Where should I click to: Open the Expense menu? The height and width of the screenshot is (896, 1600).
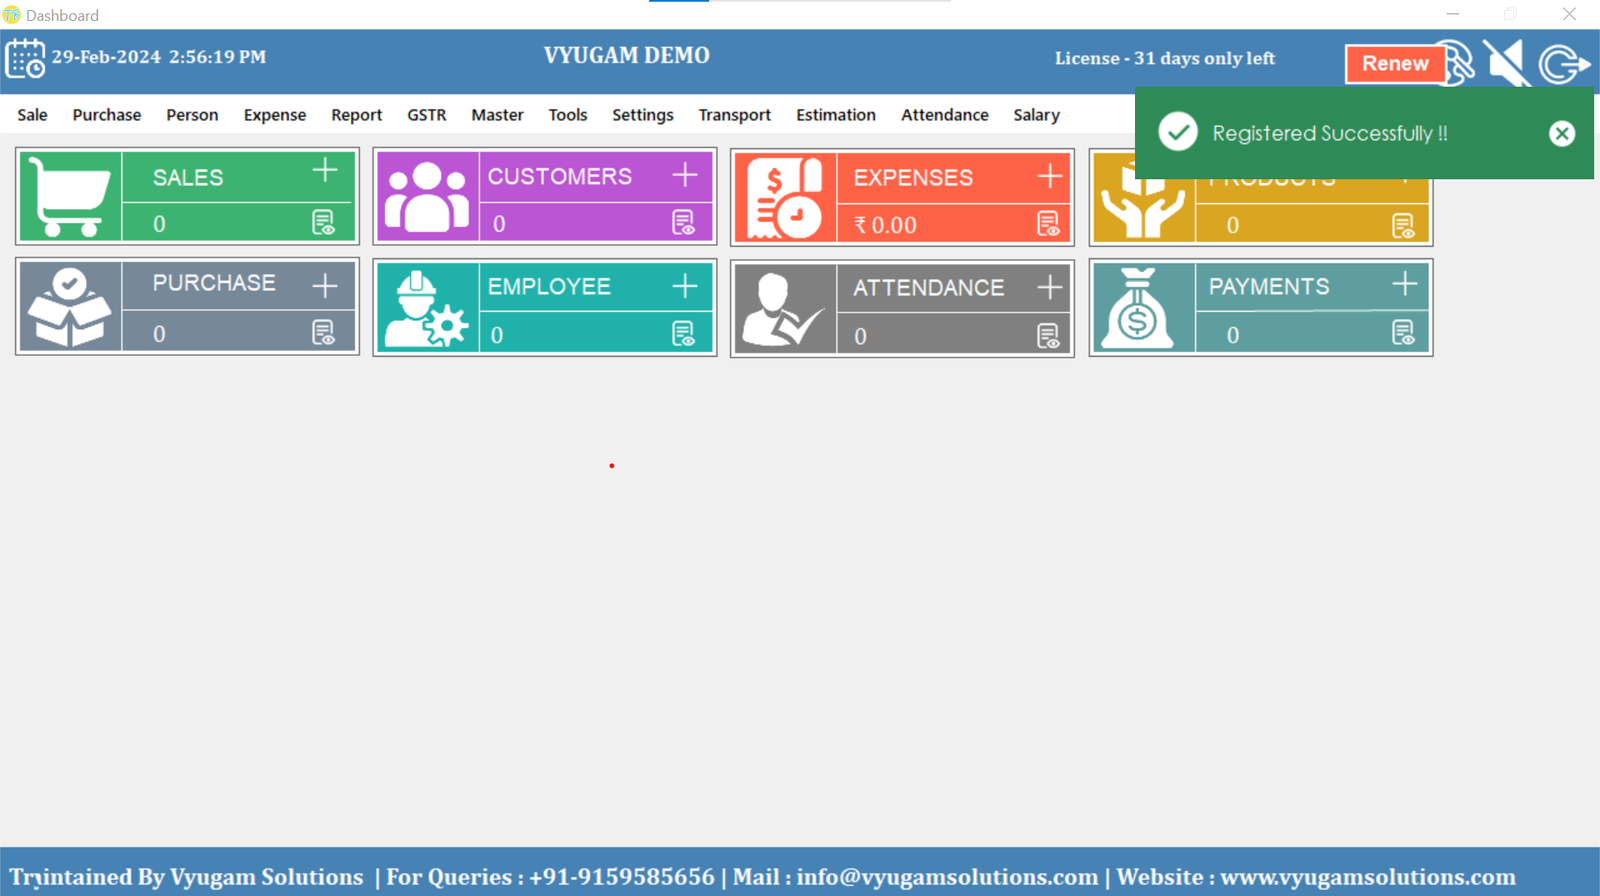[x=275, y=115]
